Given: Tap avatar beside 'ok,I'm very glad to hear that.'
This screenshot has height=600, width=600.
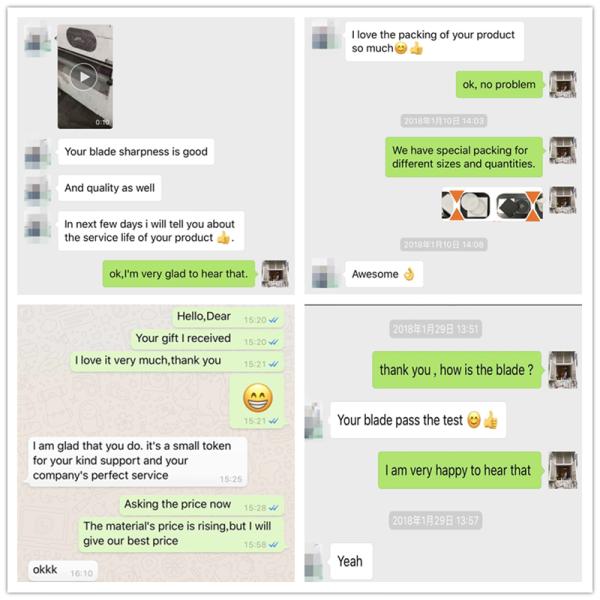Looking at the screenshot, I should pos(275,273).
